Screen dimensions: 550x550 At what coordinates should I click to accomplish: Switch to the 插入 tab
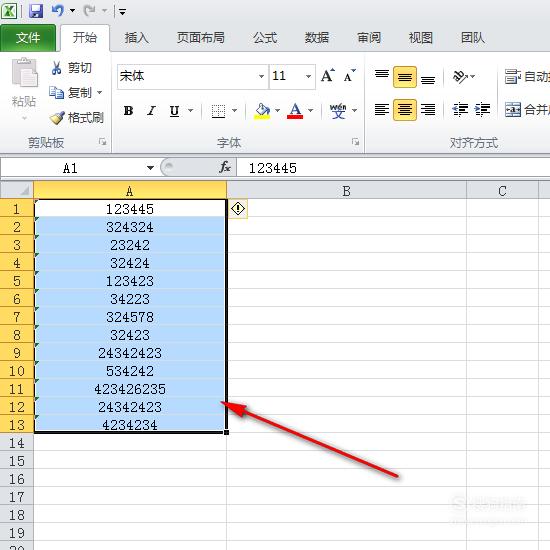[137, 38]
